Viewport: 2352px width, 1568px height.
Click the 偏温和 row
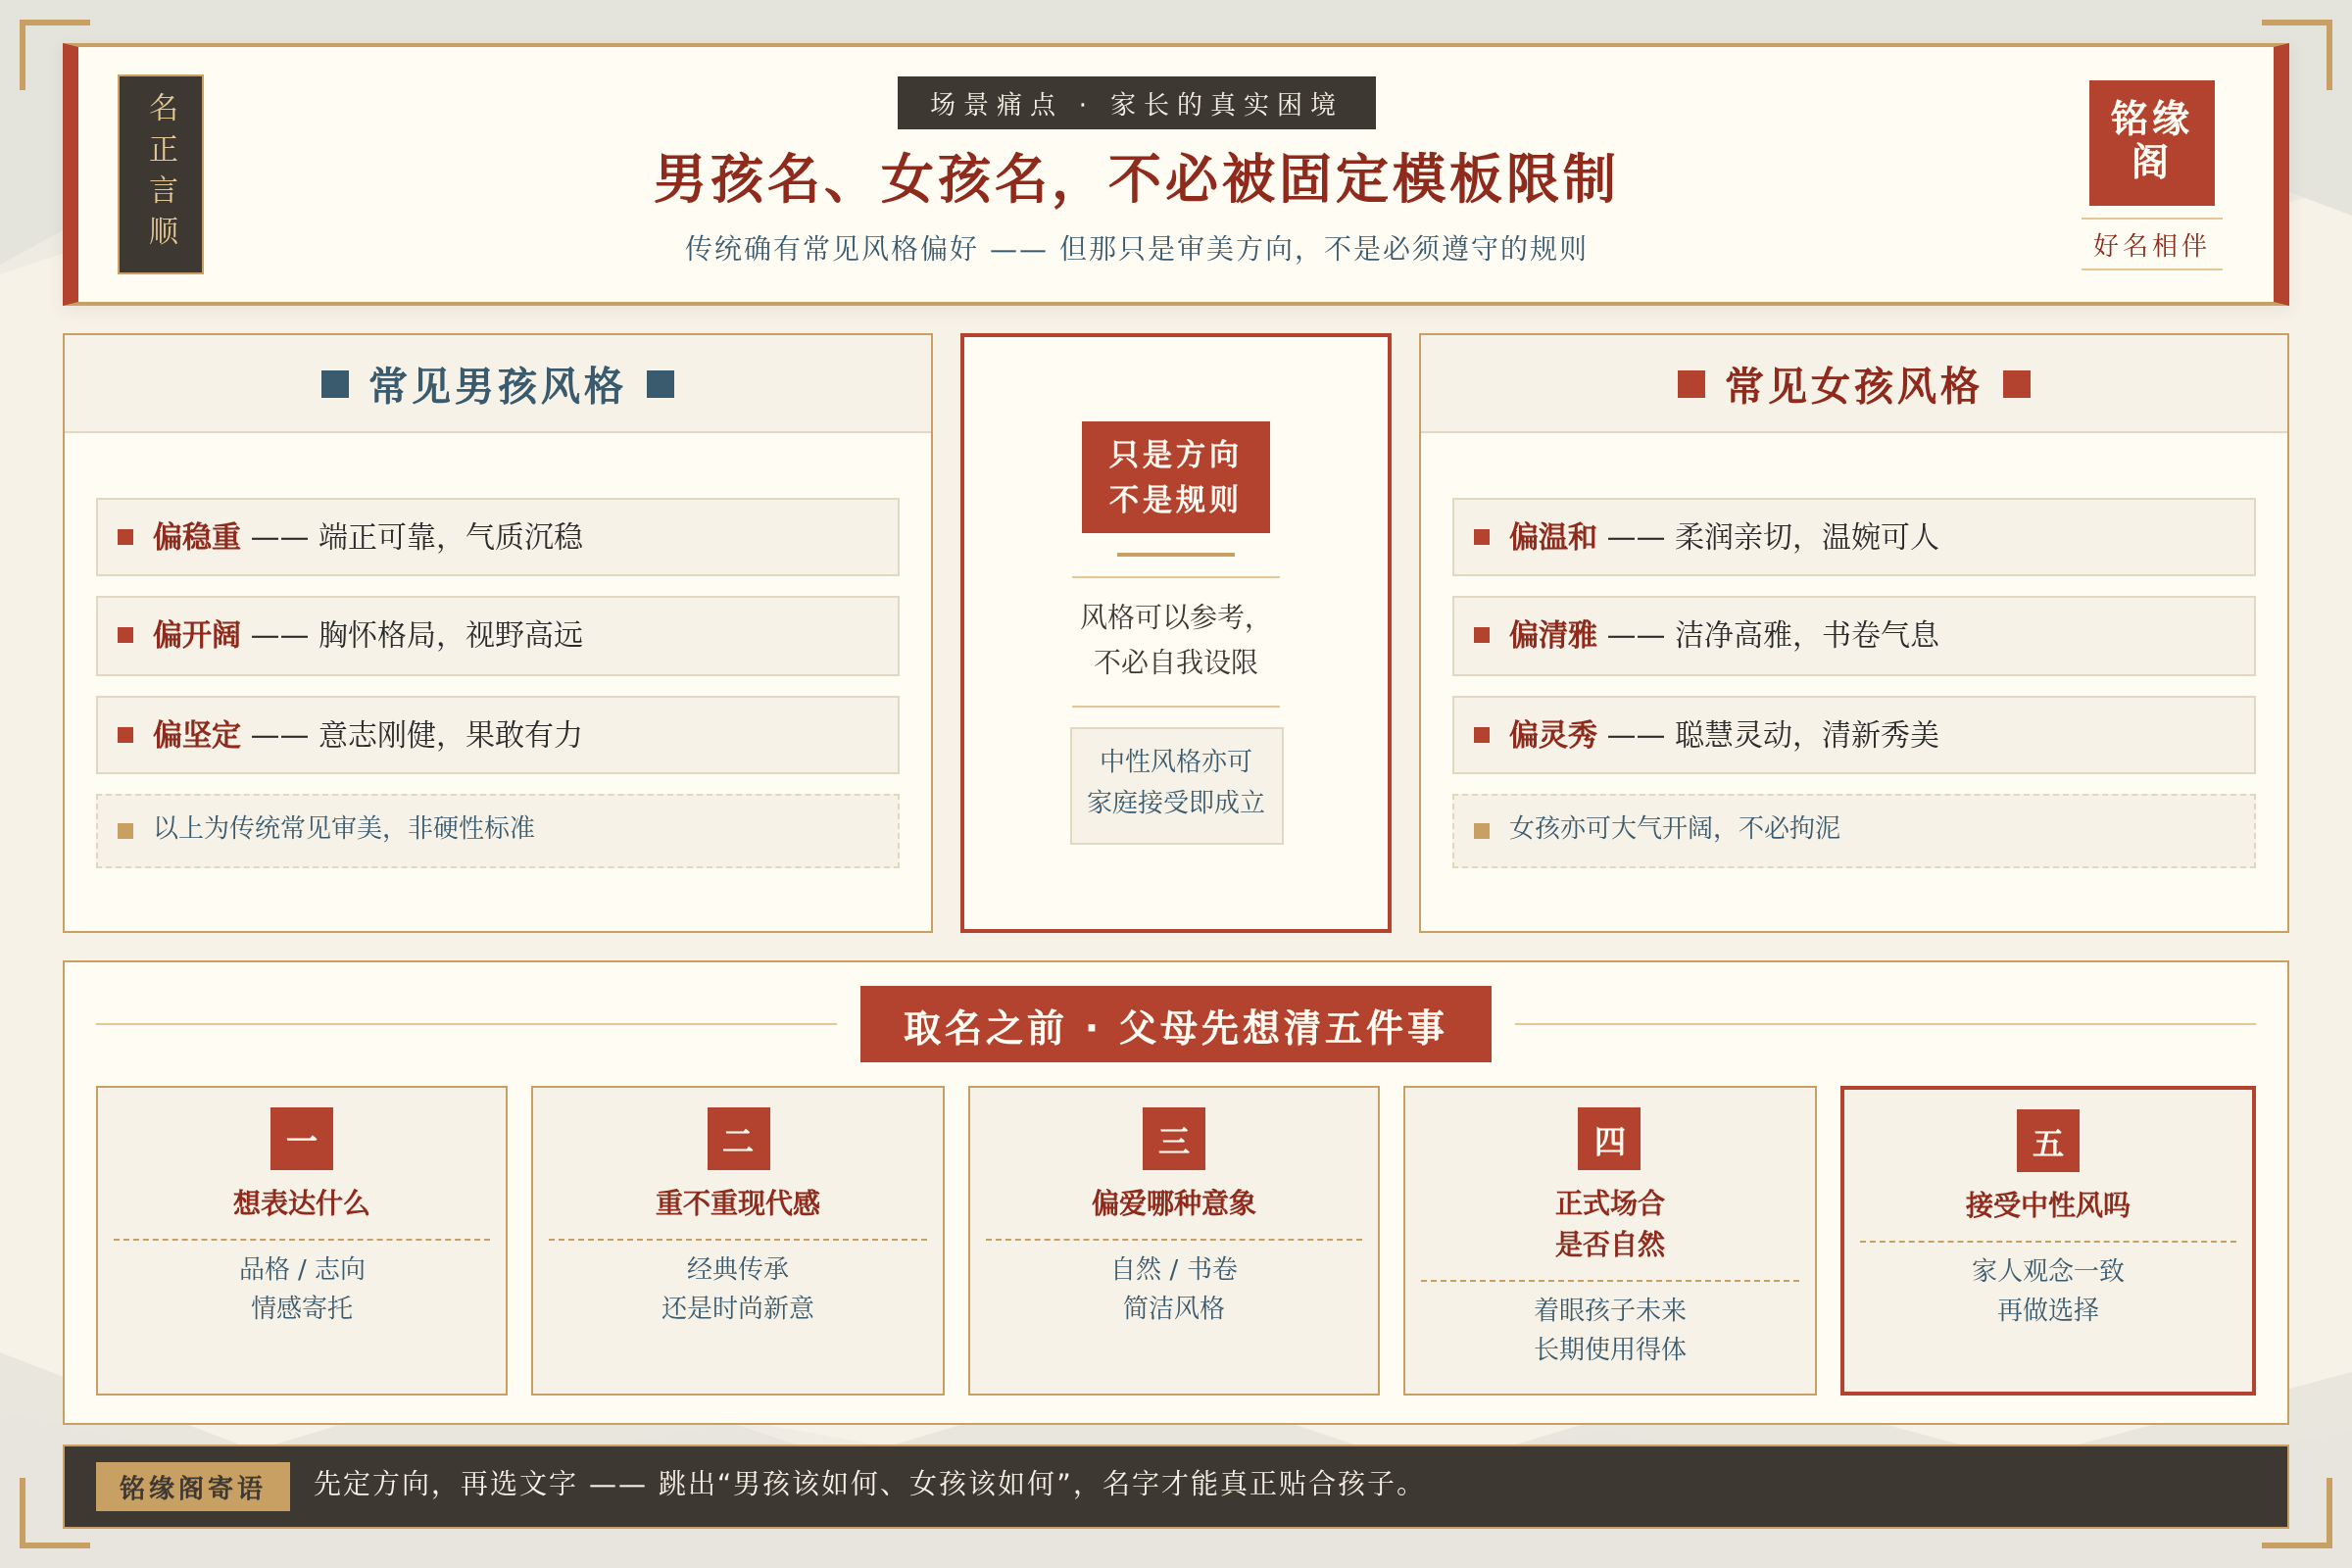(1853, 537)
